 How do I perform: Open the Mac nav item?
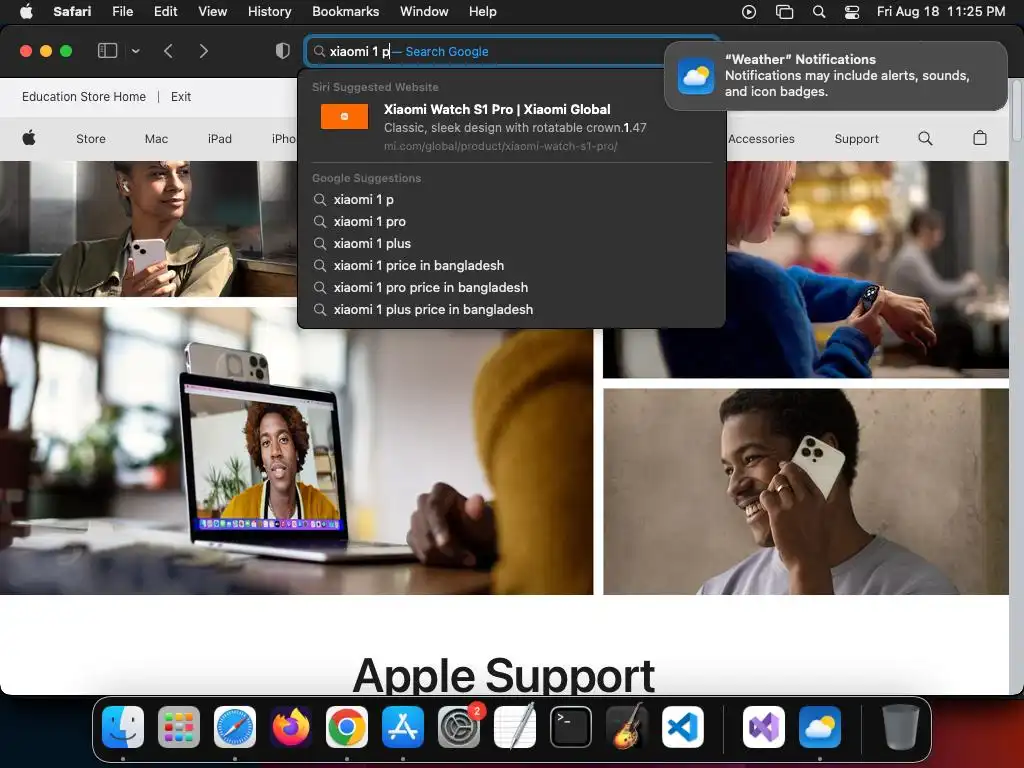pos(156,138)
